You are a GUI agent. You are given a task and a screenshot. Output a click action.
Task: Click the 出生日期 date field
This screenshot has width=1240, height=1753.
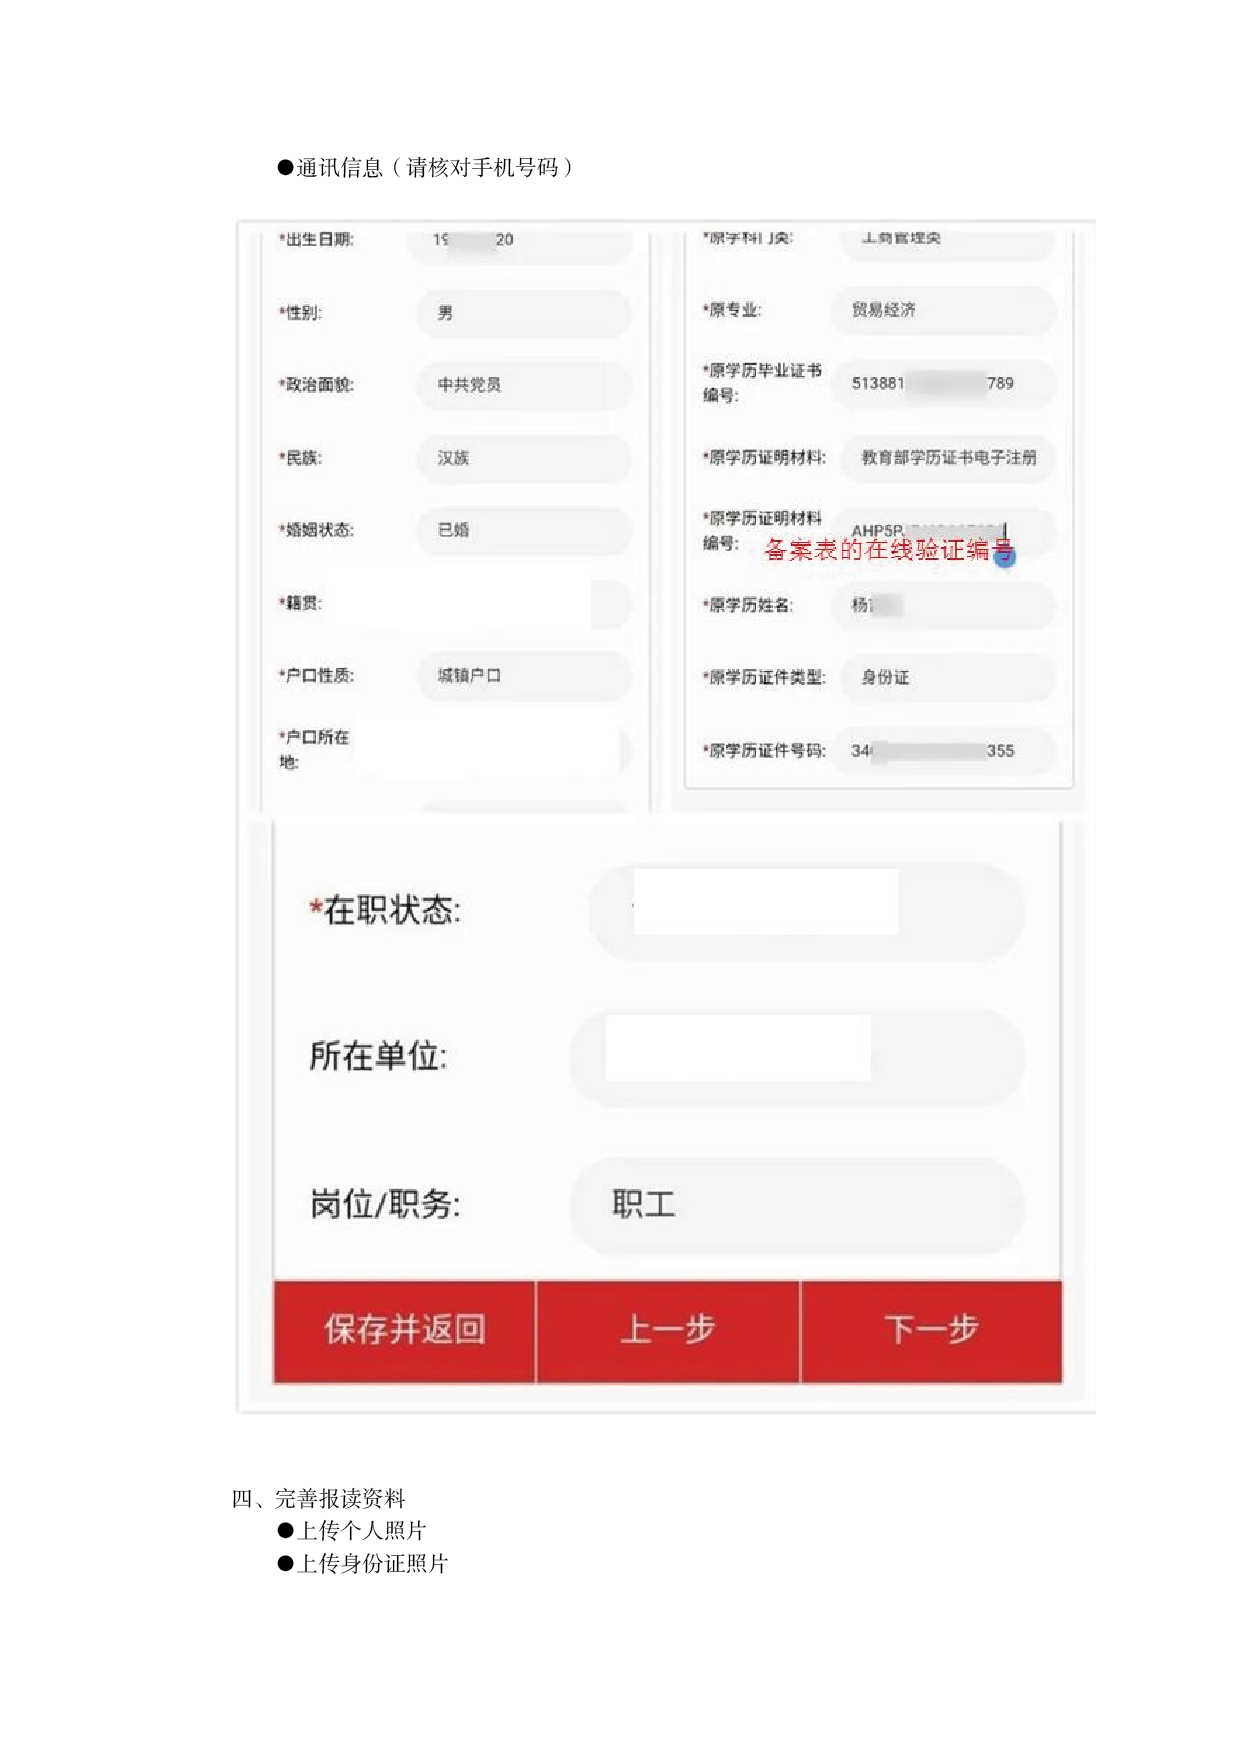pyautogui.click(x=519, y=241)
